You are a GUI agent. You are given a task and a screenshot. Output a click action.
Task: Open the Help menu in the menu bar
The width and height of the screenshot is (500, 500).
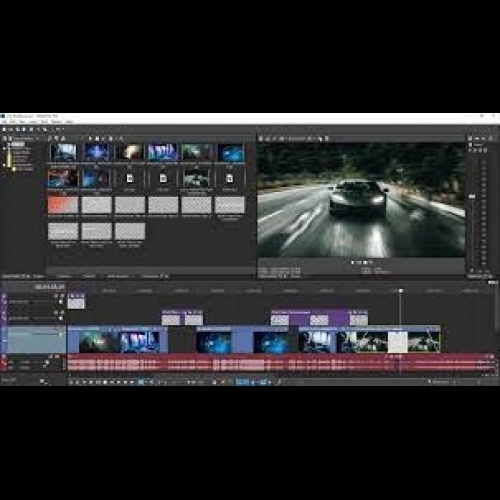69,122
